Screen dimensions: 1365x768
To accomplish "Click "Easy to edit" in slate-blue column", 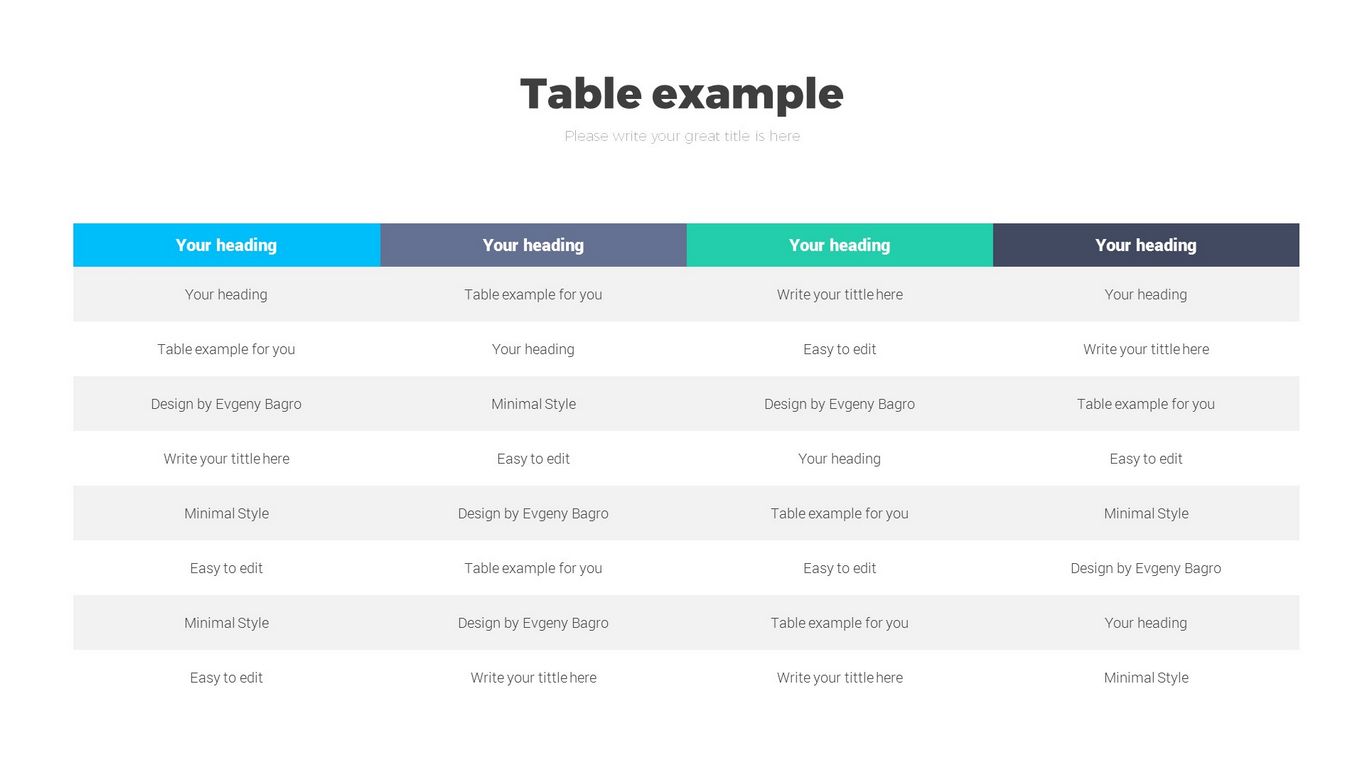I will coord(533,459).
